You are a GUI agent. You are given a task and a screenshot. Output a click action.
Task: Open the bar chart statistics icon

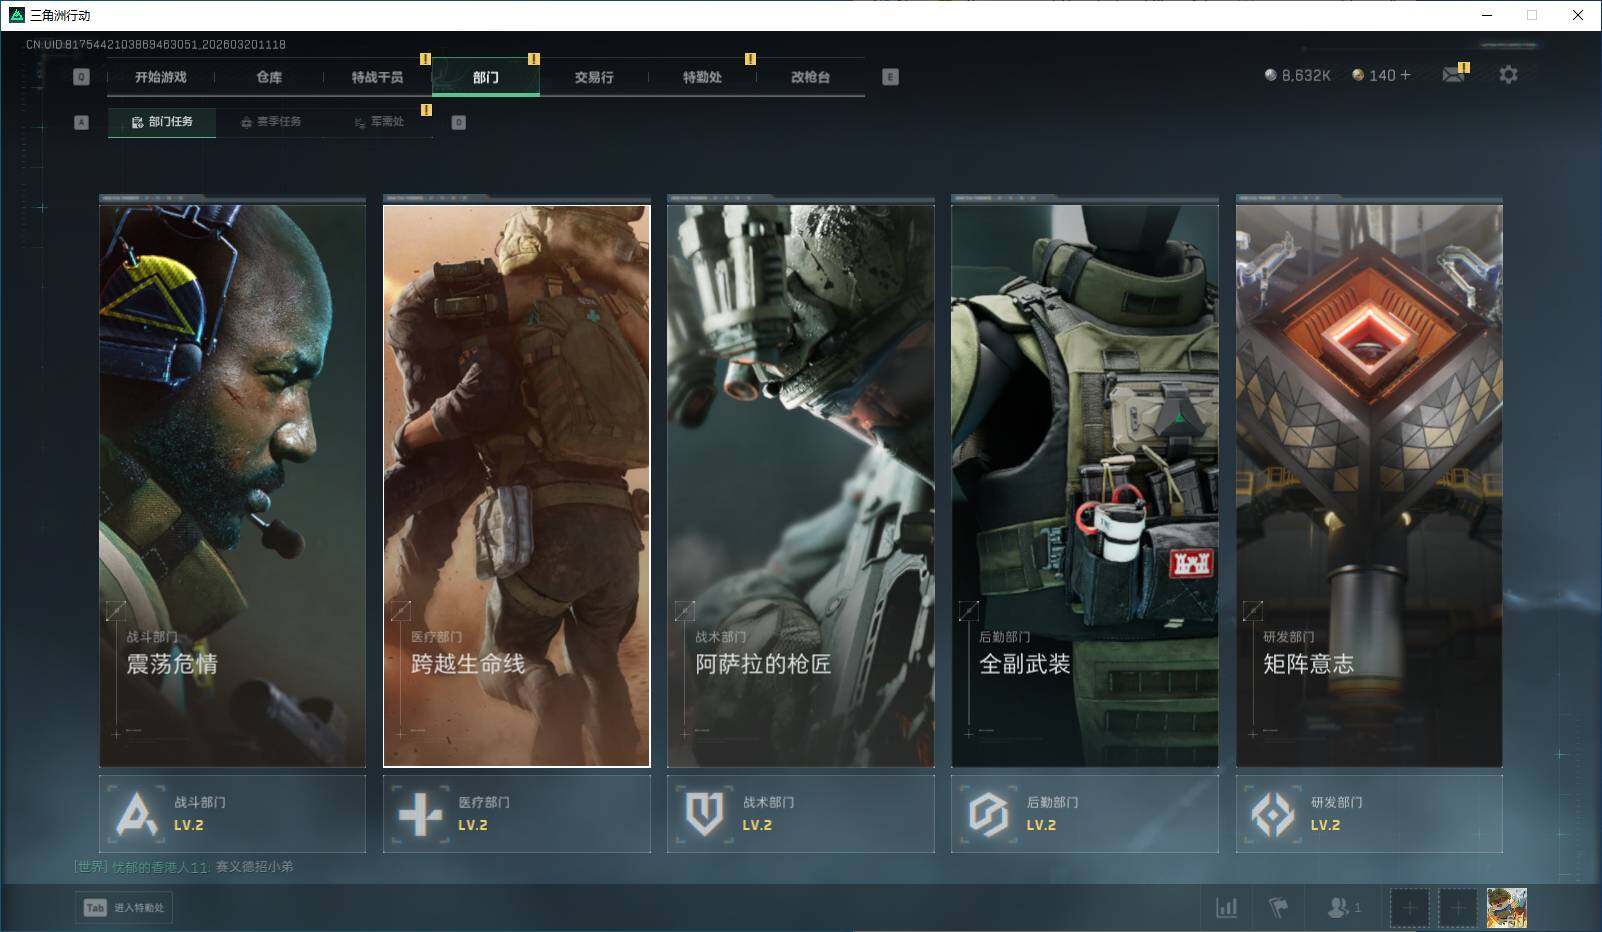coord(1226,908)
